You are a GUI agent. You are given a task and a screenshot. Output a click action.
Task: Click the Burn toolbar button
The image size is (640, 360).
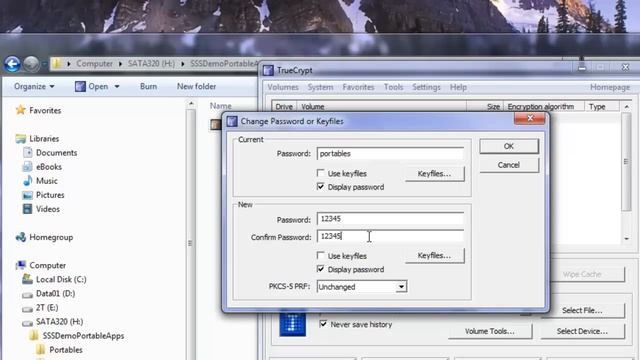(148, 87)
